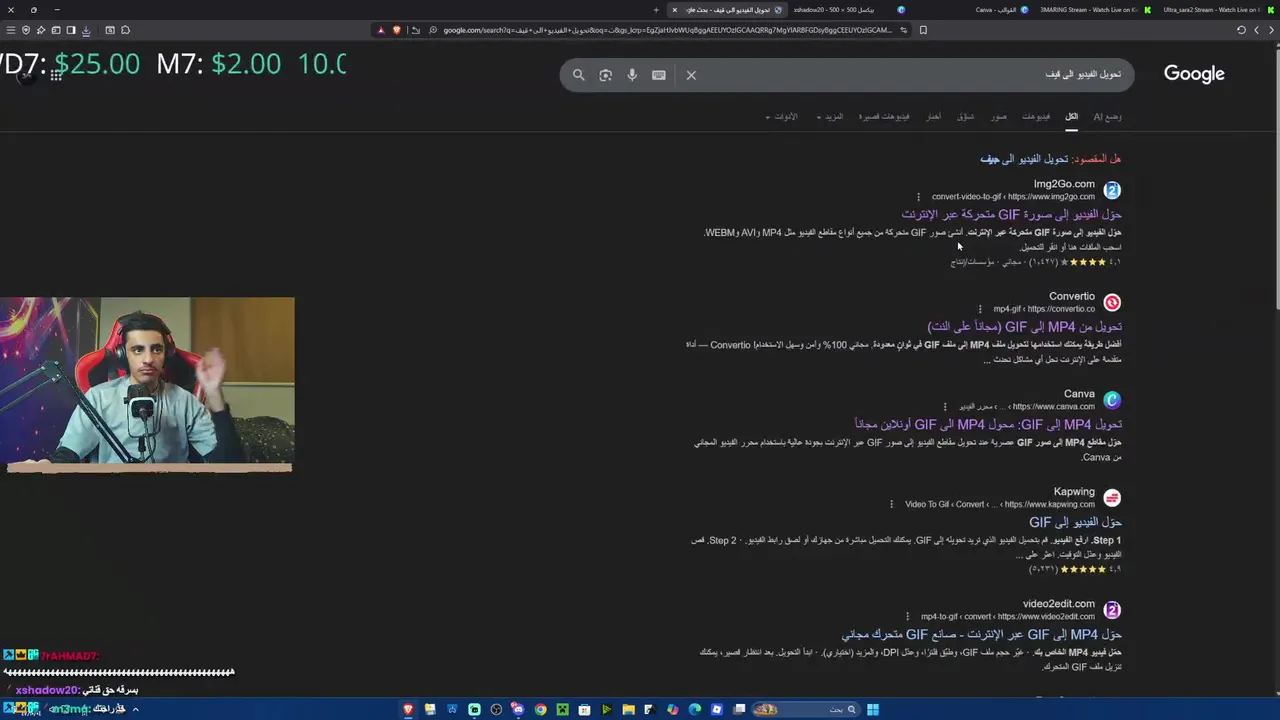The image size is (1280, 720).
Task: Open Google Lens image search icon
Action: pyautogui.click(x=605, y=75)
